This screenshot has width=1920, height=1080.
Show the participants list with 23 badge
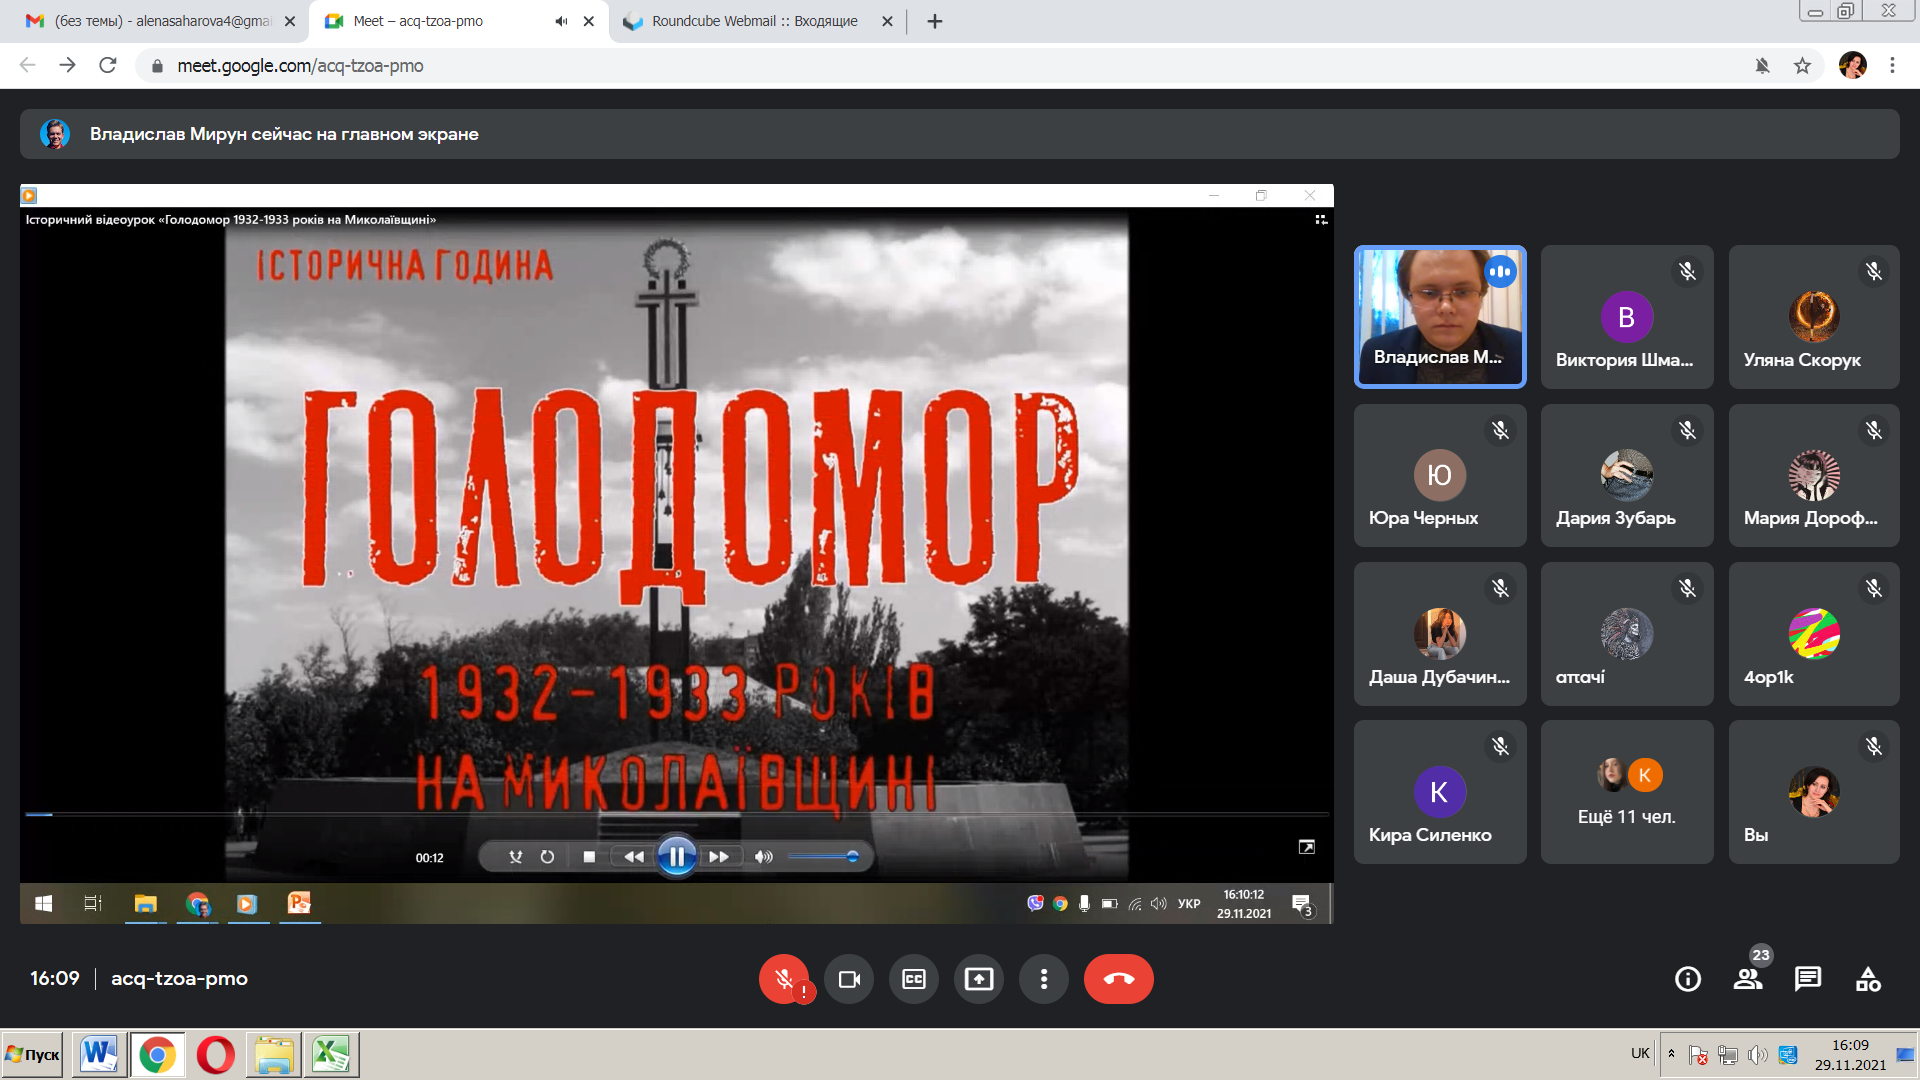click(x=1748, y=979)
